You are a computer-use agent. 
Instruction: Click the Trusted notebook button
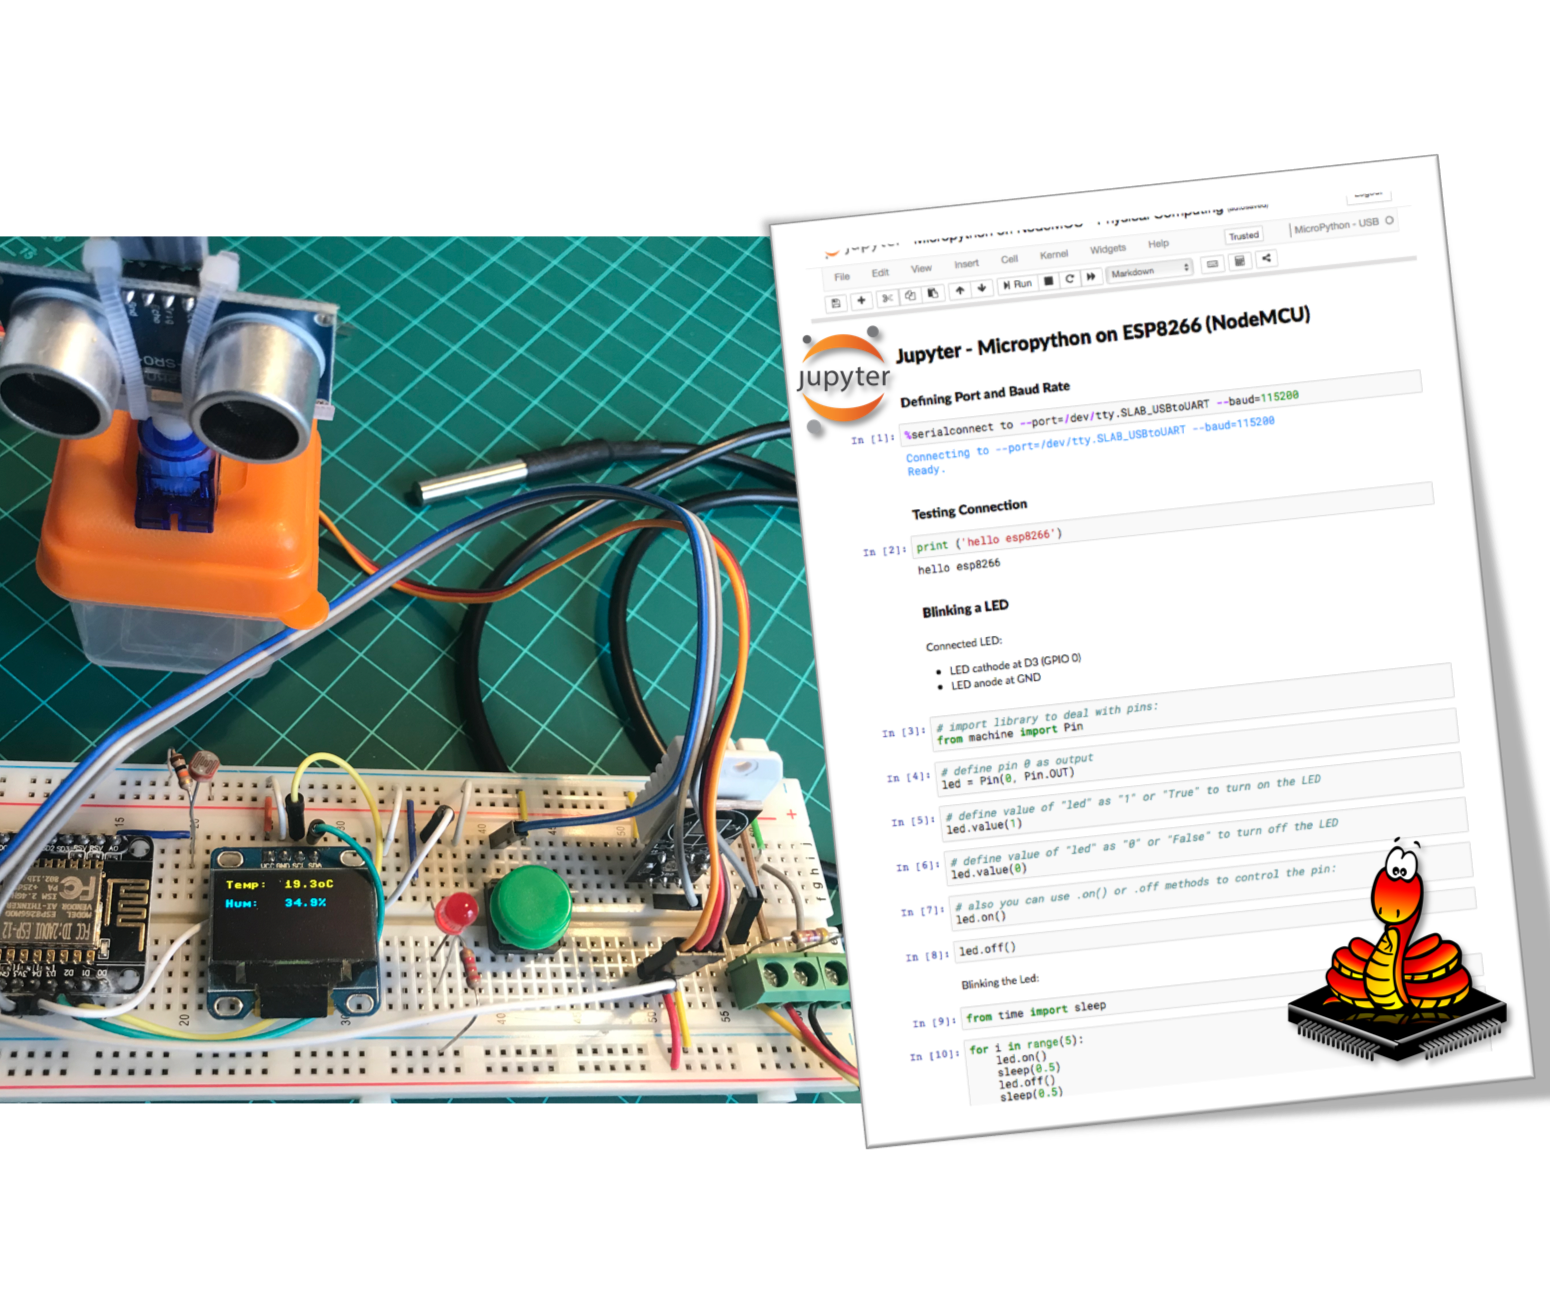[1244, 236]
